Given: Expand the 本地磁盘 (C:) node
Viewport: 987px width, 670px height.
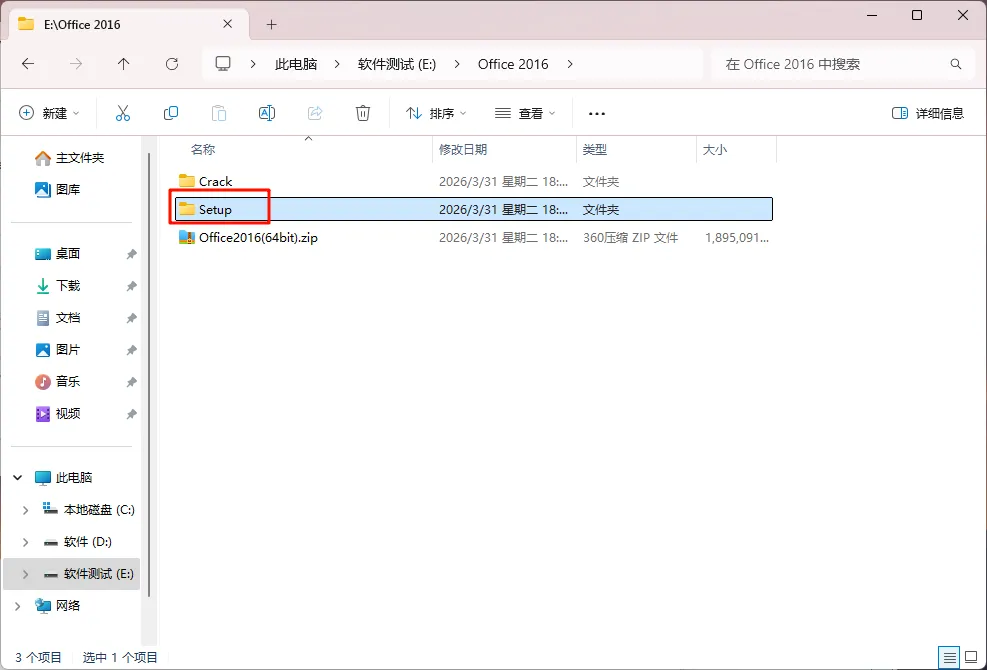Looking at the screenshot, I should [25, 509].
